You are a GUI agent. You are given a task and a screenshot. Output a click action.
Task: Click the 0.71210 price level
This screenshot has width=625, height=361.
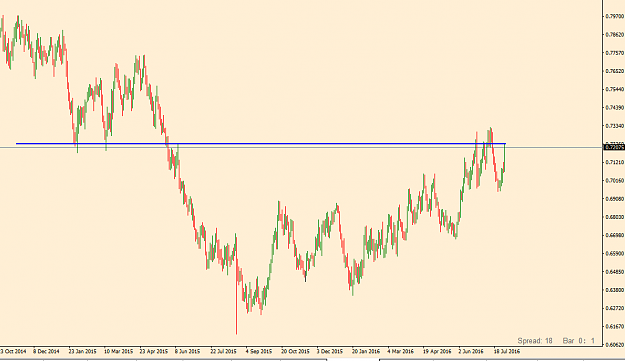(x=614, y=162)
